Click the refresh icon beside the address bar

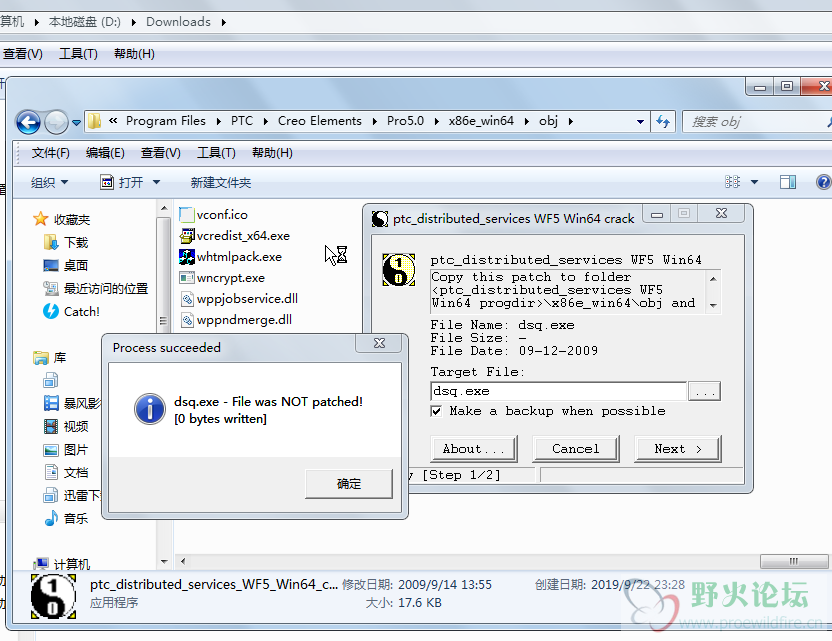click(663, 122)
